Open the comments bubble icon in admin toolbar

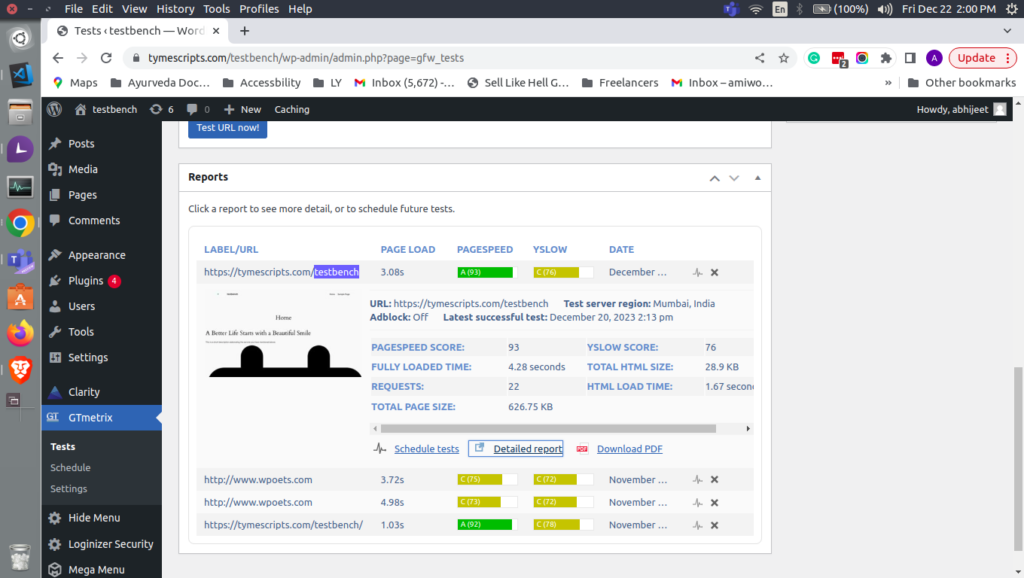pos(191,109)
